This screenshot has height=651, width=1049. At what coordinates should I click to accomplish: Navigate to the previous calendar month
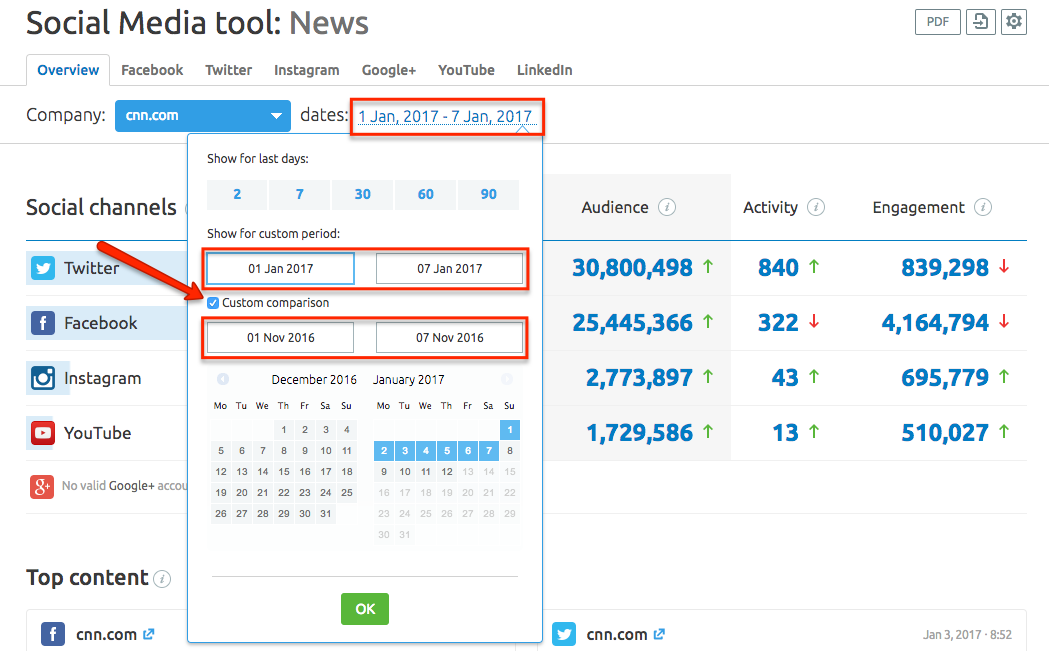click(x=222, y=379)
